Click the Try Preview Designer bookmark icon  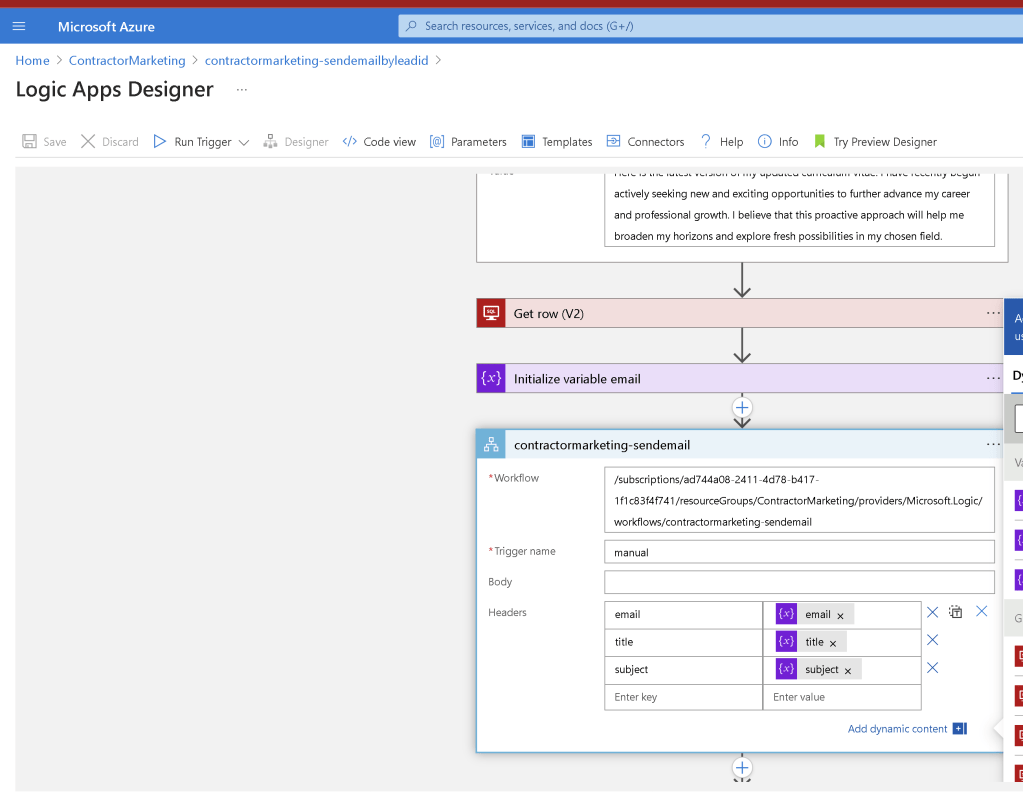[820, 142]
